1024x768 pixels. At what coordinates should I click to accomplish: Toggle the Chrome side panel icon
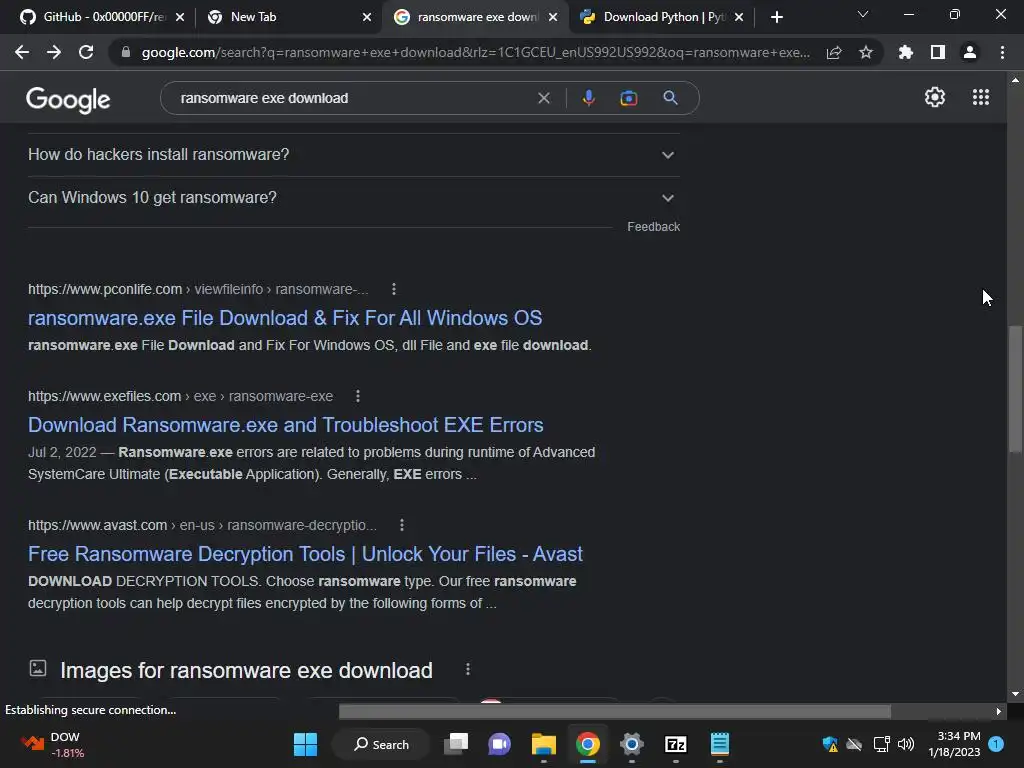point(938,52)
